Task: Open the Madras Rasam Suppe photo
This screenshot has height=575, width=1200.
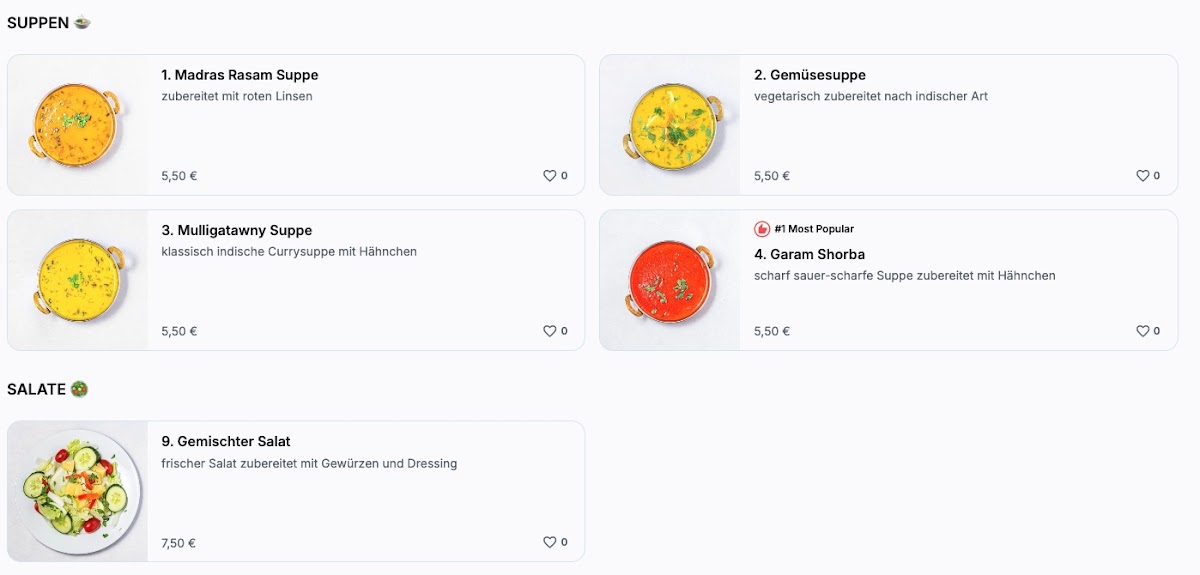Action: [77, 125]
